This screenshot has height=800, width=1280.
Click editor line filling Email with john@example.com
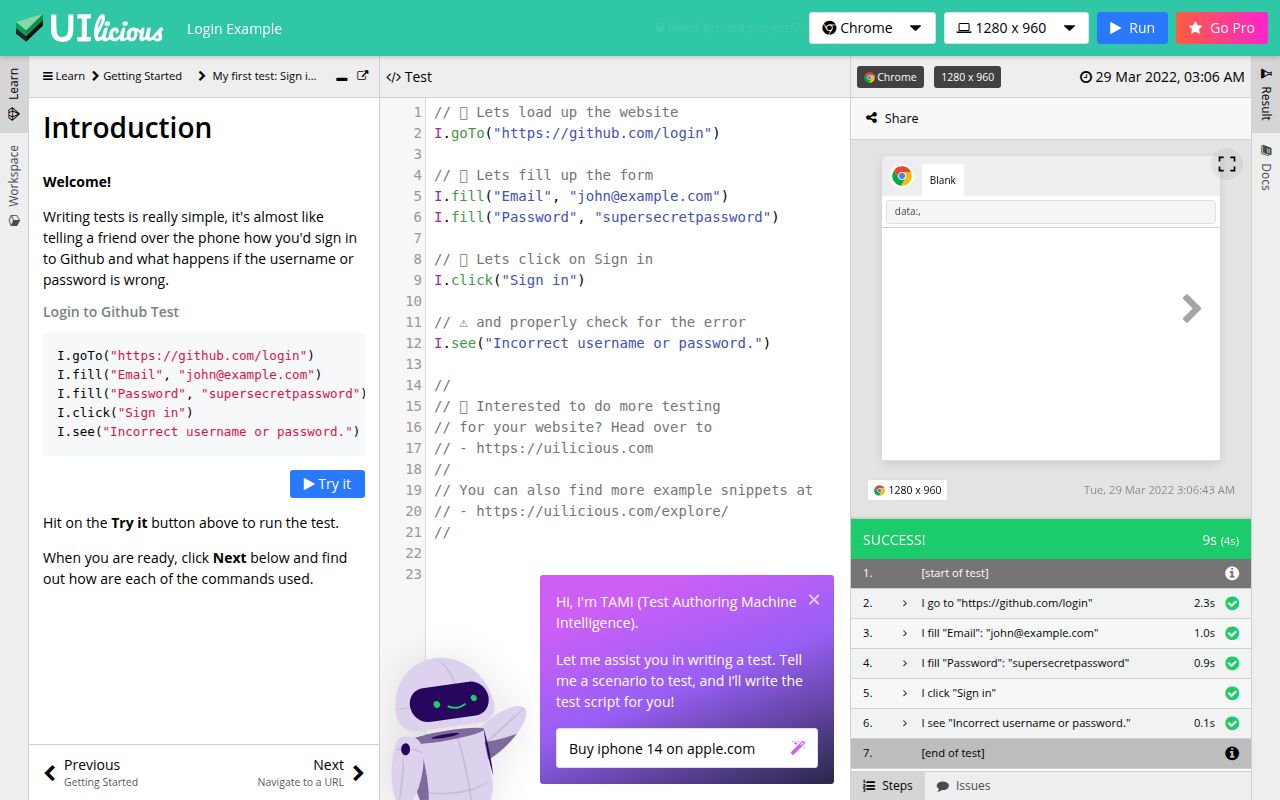[x=581, y=196]
